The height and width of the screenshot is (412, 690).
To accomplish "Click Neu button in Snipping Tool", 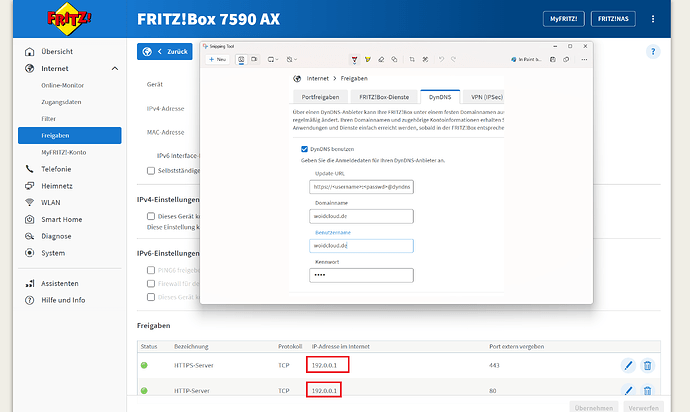I will pyautogui.click(x=217, y=59).
